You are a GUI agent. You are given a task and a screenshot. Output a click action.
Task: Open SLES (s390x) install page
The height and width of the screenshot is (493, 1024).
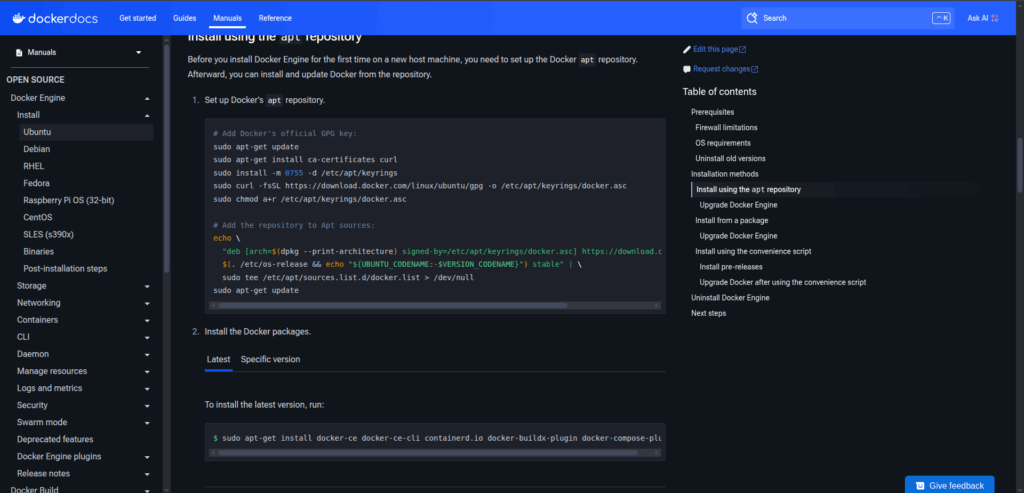coord(49,234)
